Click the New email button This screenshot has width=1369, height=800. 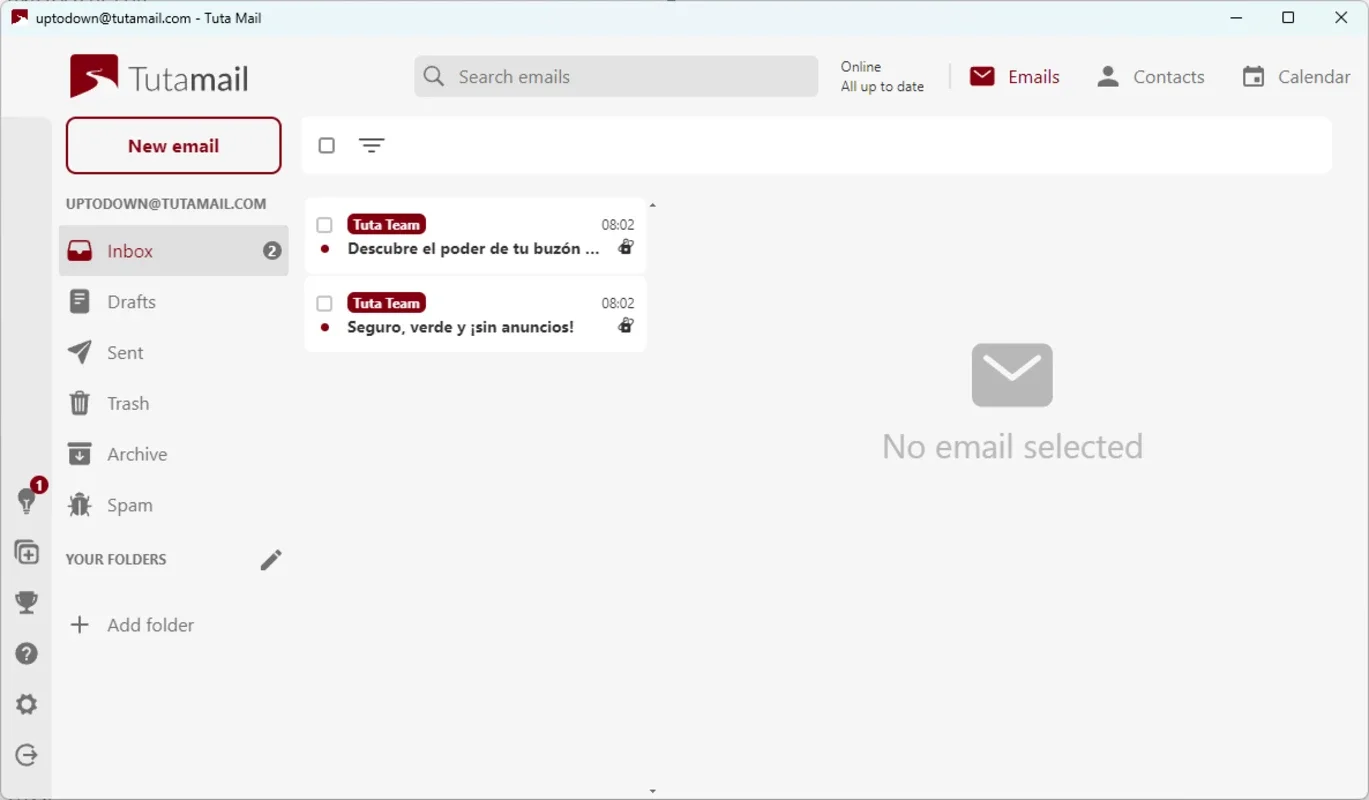tap(174, 146)
